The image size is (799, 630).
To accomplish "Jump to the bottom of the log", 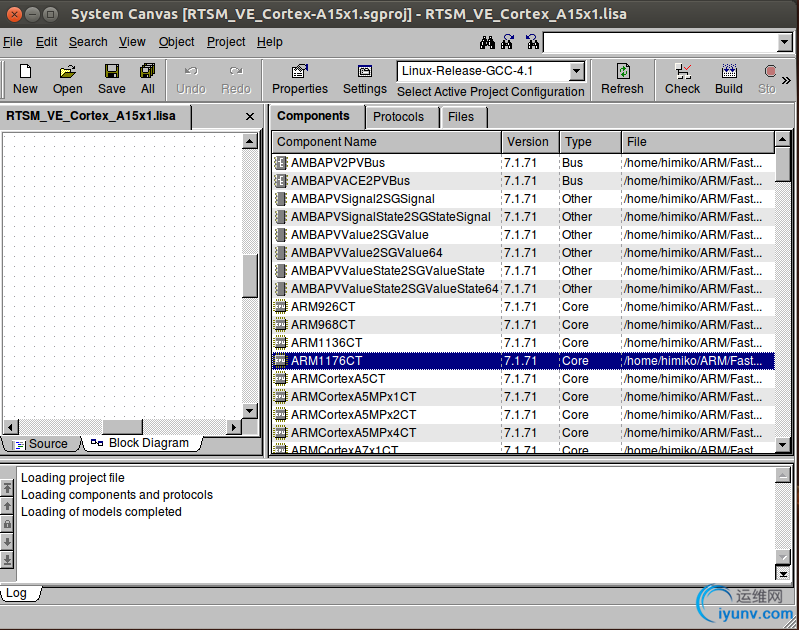I will coord(7,560).
